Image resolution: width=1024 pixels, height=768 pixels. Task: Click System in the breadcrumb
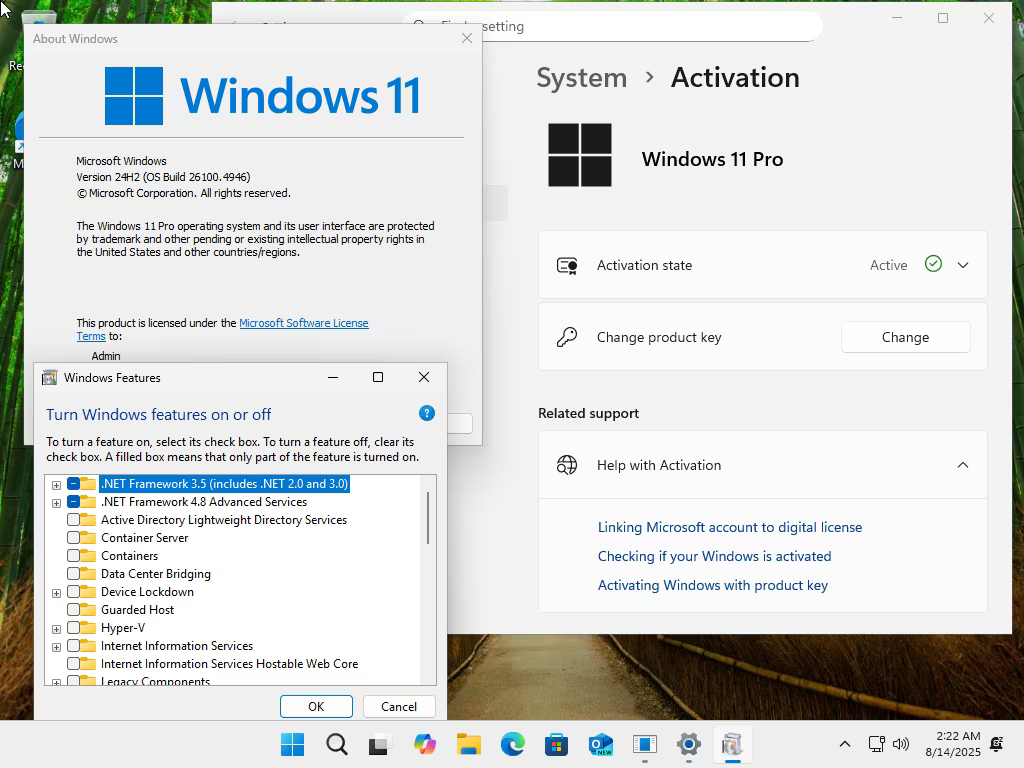(x=581, y=78)
